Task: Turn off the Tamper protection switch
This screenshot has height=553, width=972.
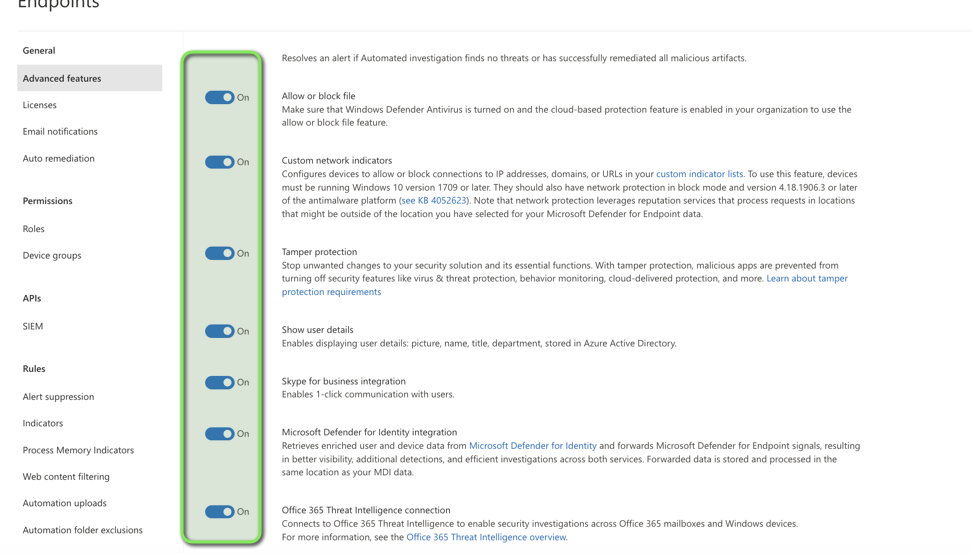Action: click(220, 253)
